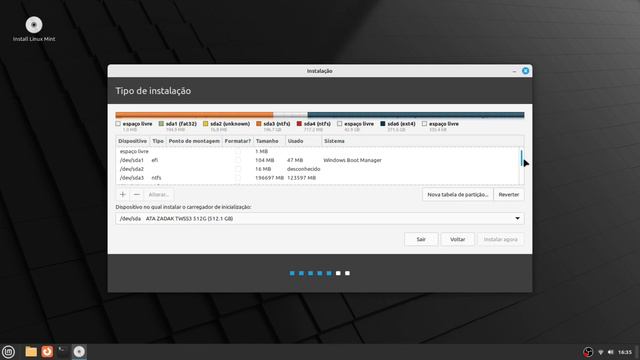Launch Firefox from the panel

47,351
